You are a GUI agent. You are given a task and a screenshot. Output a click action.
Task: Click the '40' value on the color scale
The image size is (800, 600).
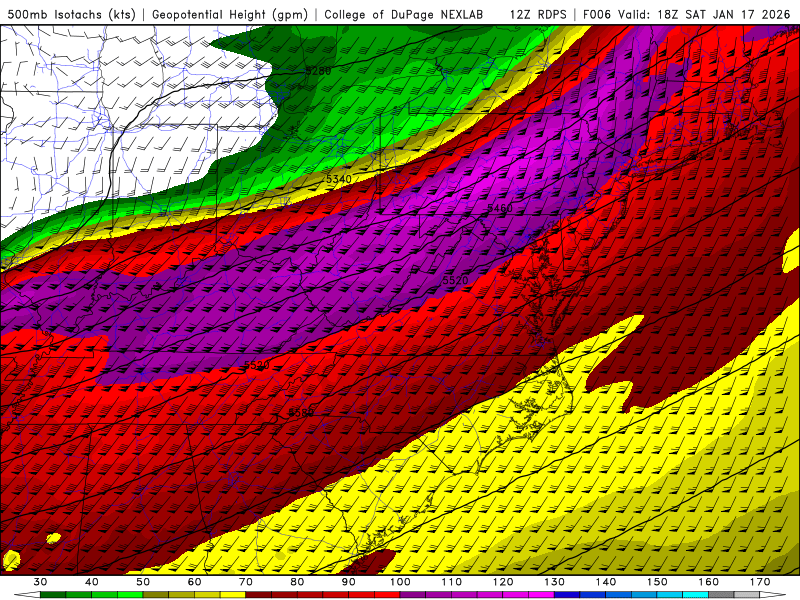click(92, 582)
